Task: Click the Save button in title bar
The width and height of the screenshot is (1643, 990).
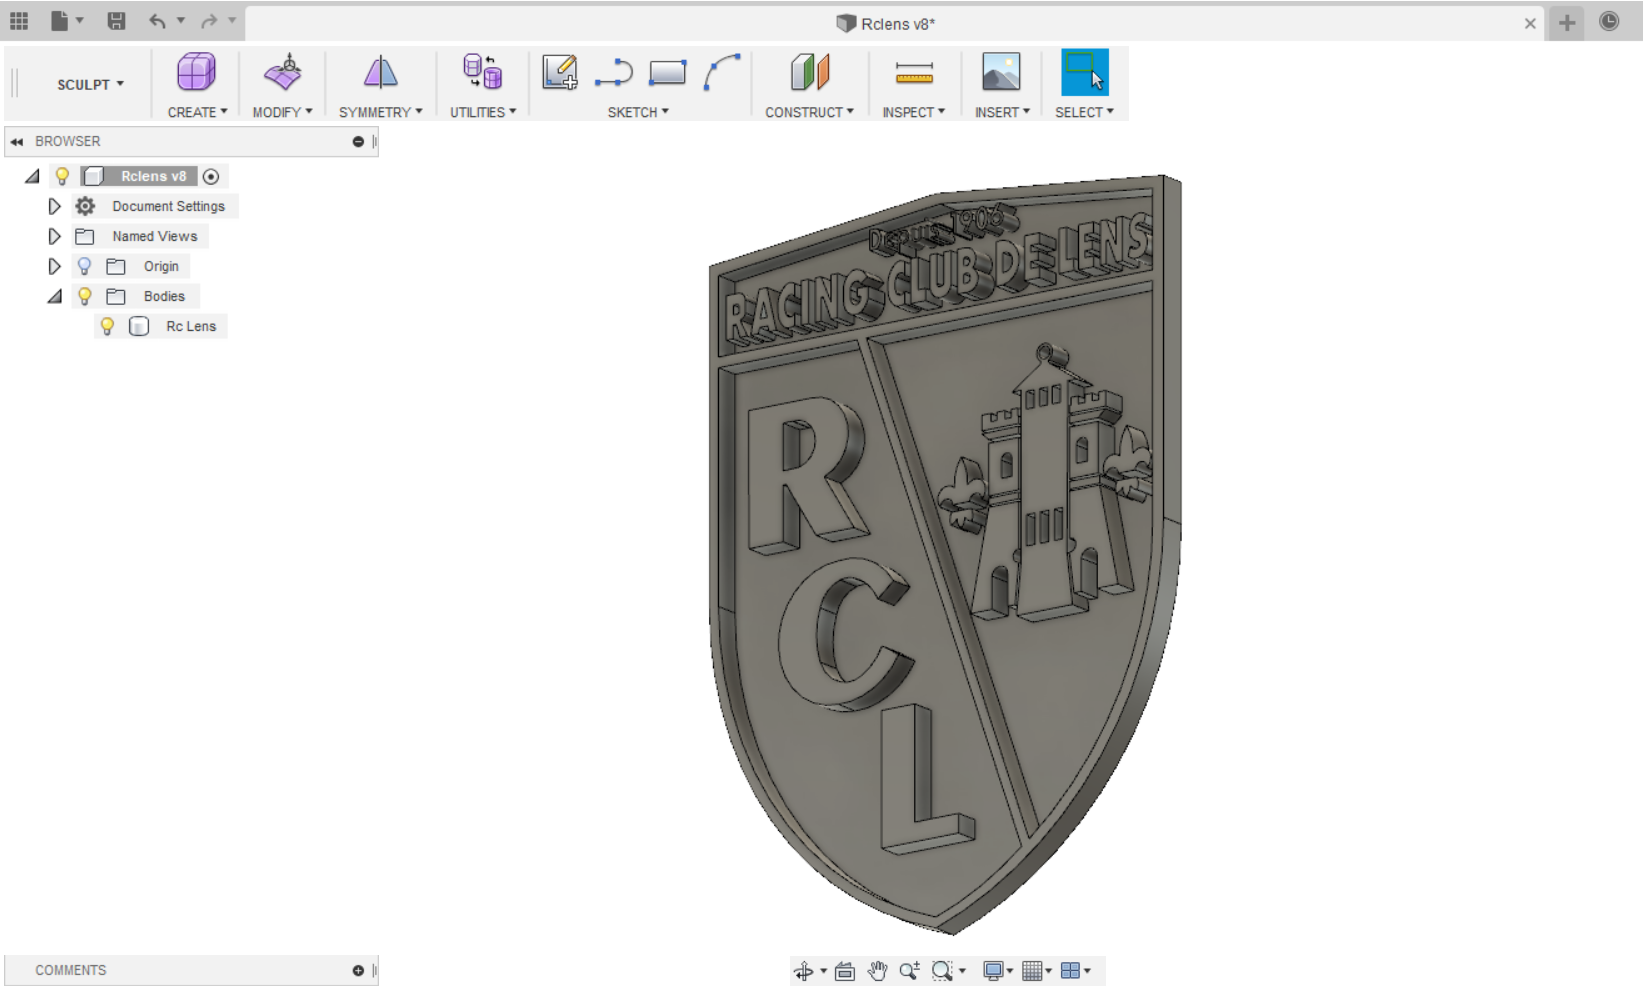Action: [117, 21]
